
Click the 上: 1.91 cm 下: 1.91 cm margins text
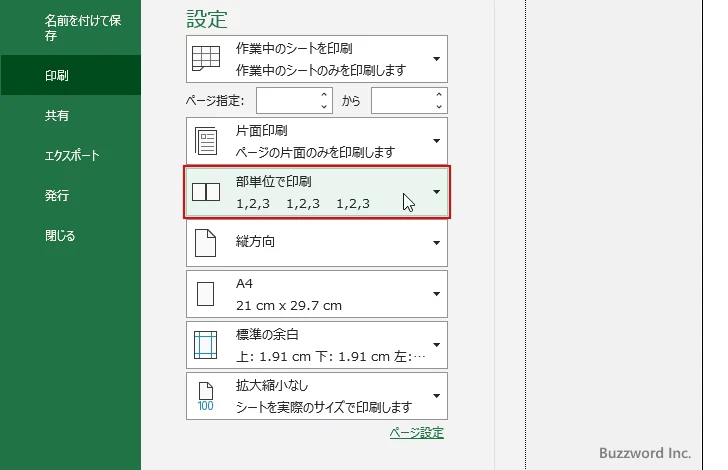(330, 357)
